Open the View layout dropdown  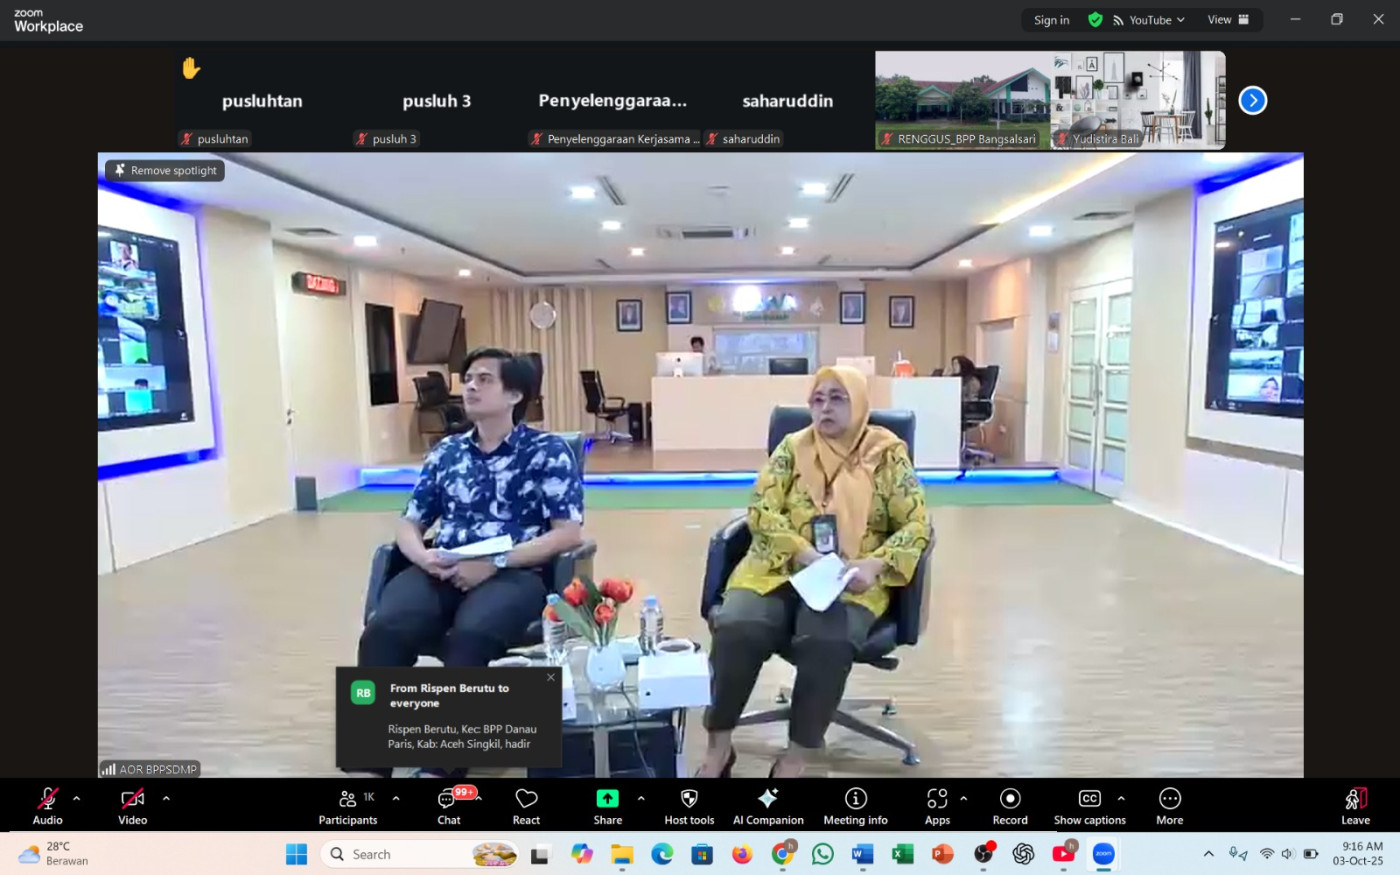(x=1228, y=20)
